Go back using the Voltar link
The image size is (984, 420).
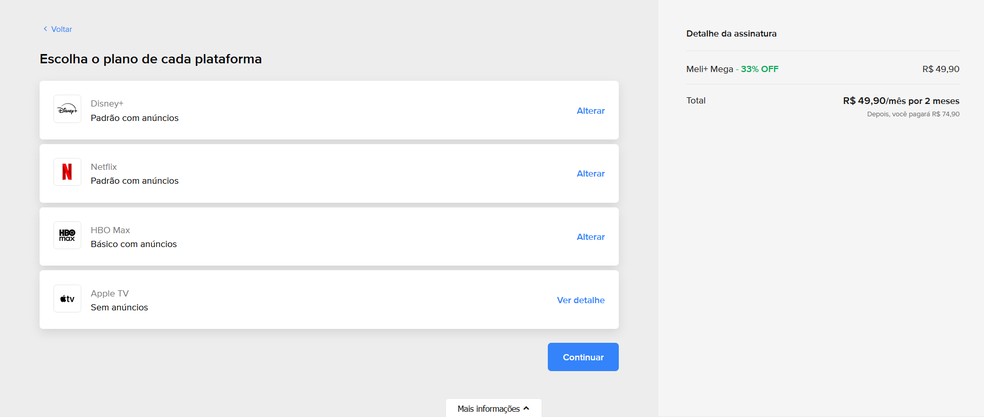[x=61, y=29]
